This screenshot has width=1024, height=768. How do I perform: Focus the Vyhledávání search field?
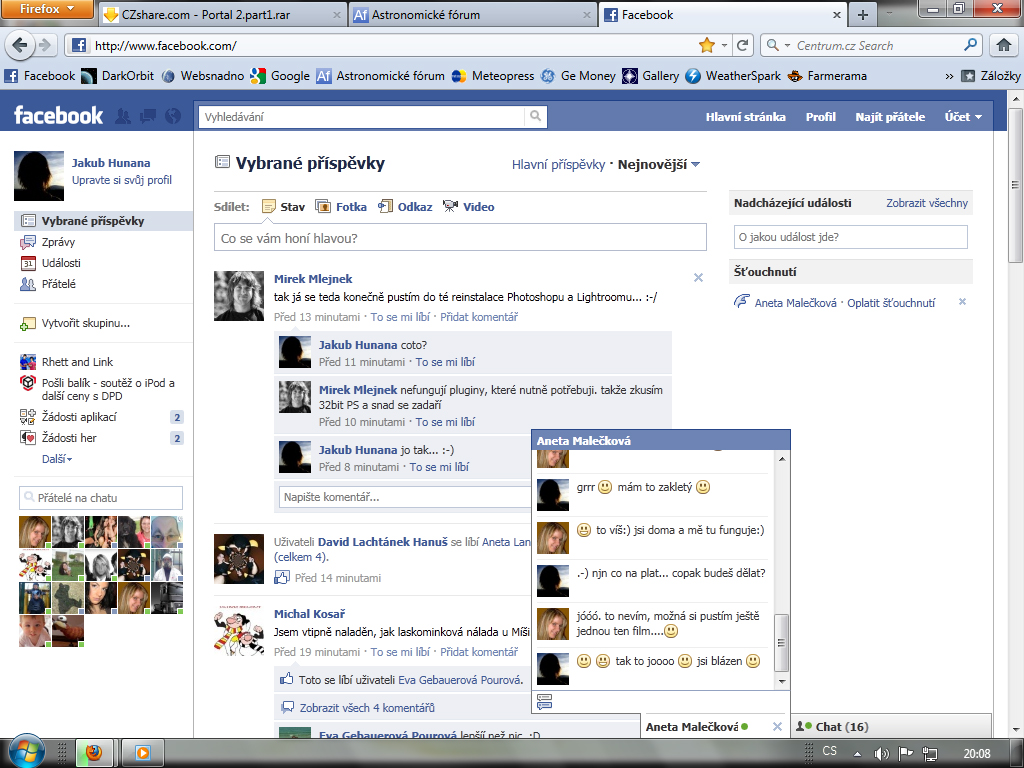(x=362, y=117)
